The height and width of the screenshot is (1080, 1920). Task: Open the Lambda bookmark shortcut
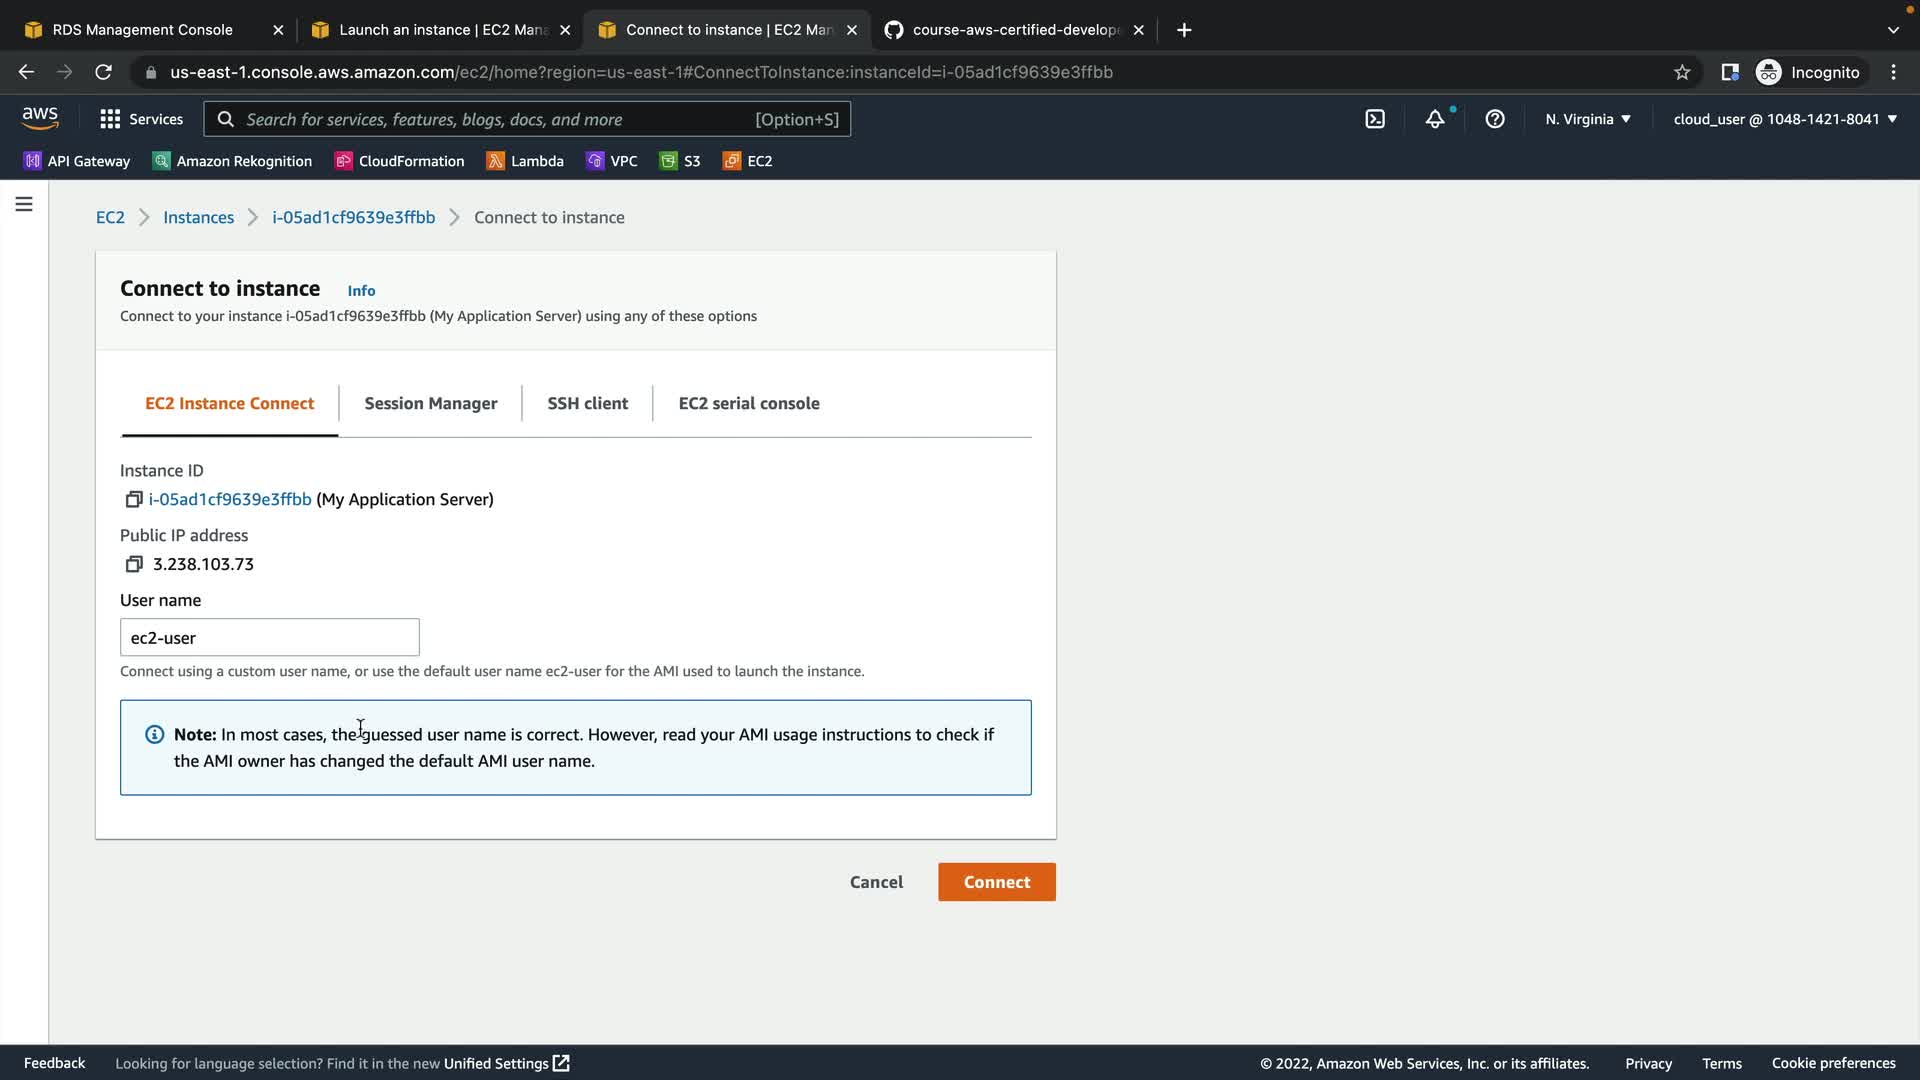[525, 161]
